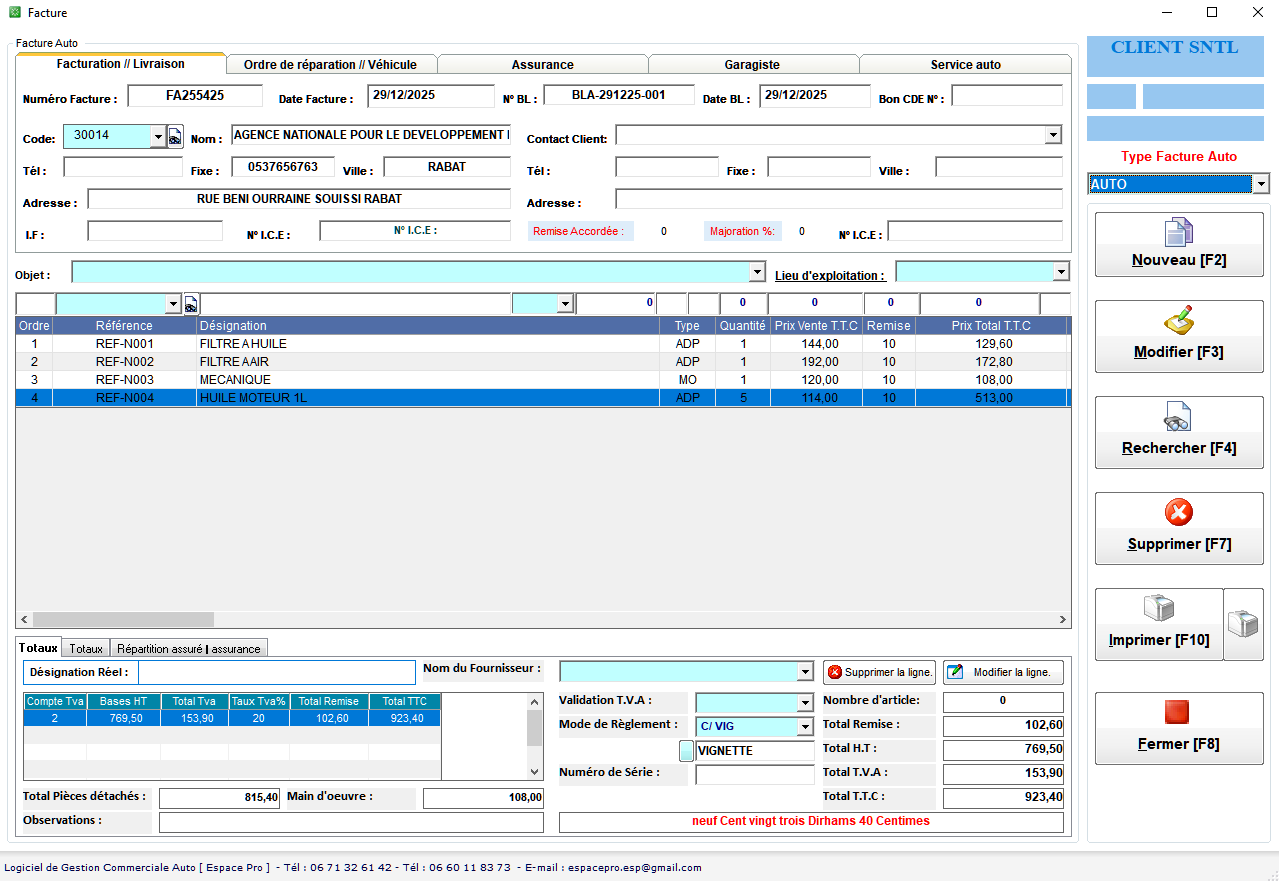
Task: Switch to the Assurance tab
Action: pyautogui.click(x=543, y=64)
